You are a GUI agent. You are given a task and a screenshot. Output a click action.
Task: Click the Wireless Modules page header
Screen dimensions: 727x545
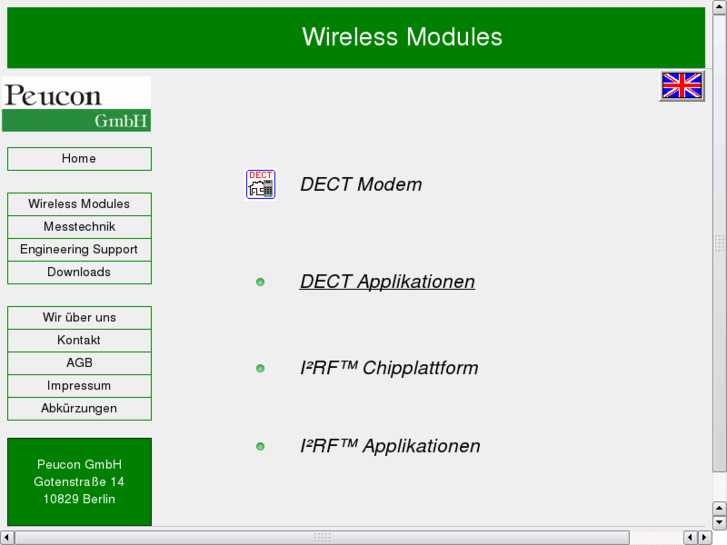click(x=356, y=38)
